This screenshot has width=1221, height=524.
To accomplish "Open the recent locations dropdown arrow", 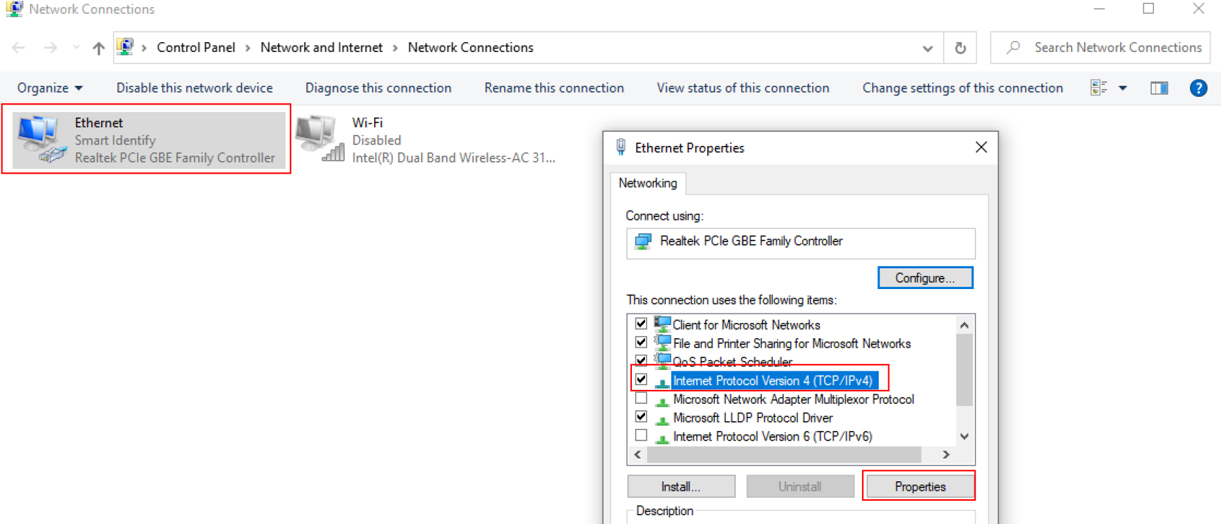I will click(x=76, y=48).
